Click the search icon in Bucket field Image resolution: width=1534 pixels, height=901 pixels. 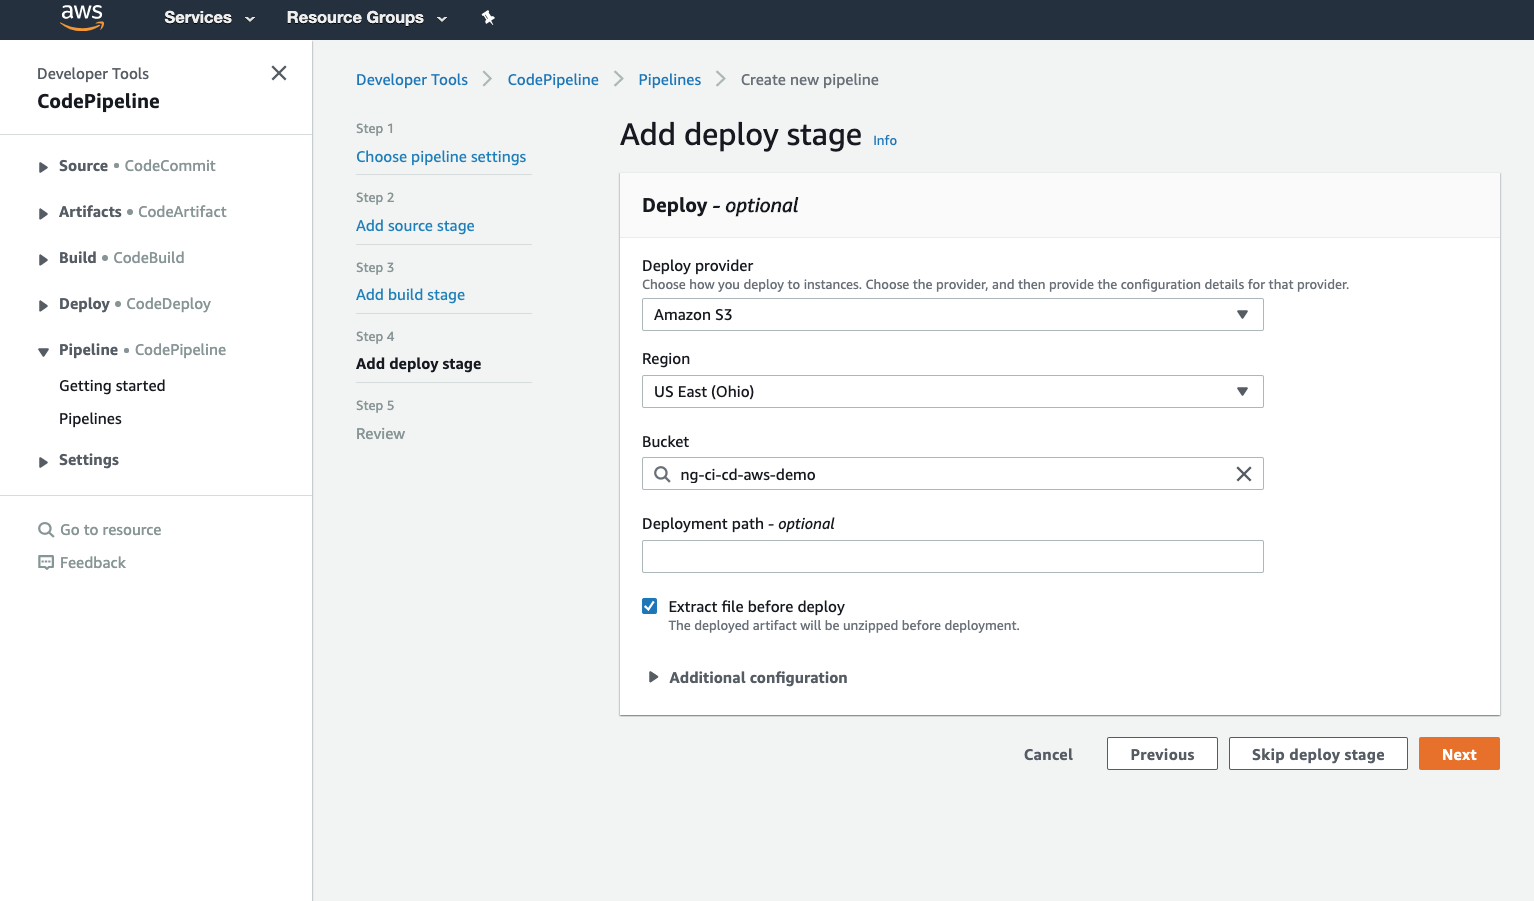pyautogui.click(x=662, y=474)
